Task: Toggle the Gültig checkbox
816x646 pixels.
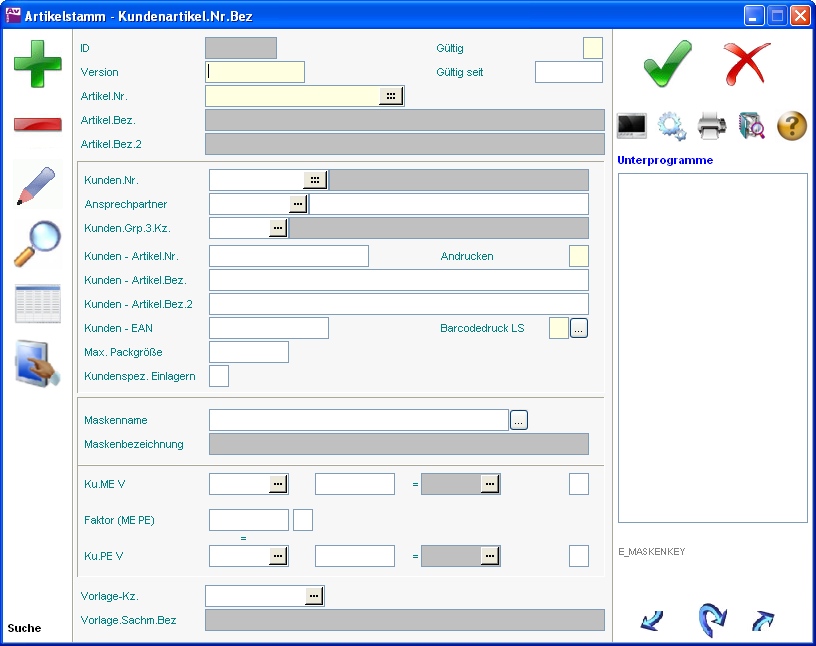Action: pos(593,48)
